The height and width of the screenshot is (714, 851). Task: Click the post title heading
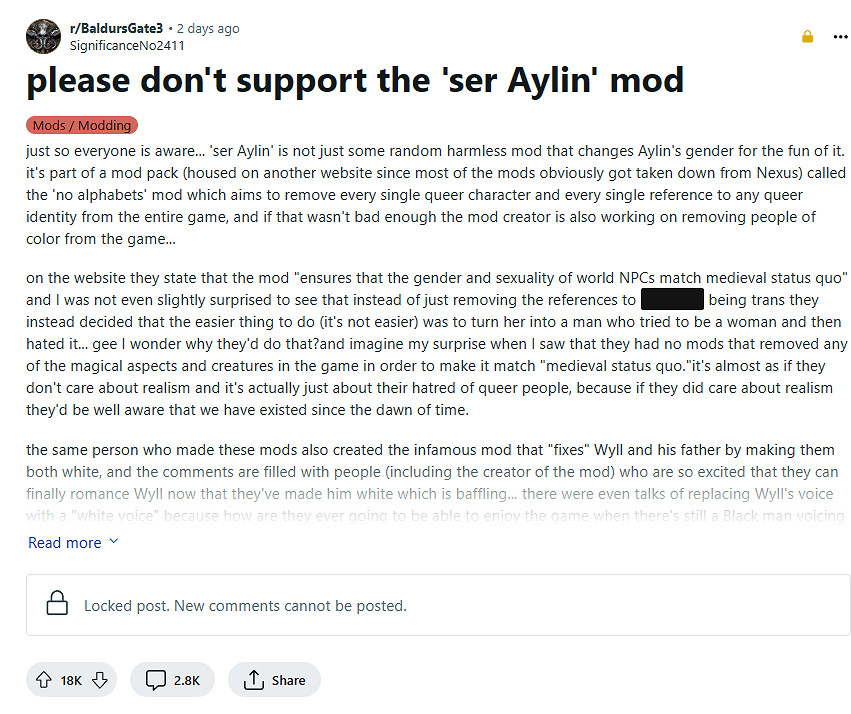point(355,80)
